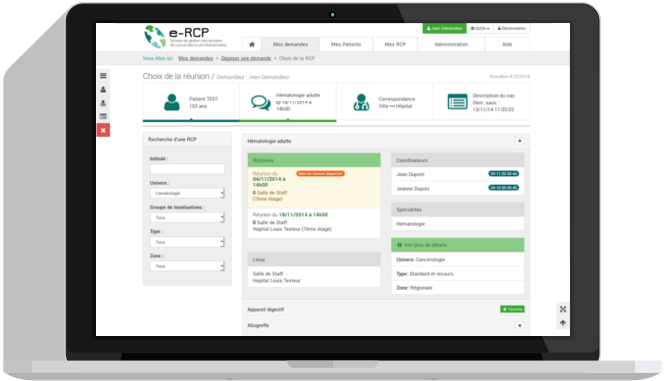The height and width of the screenshot is (381, 667).
Task: Open the Administration tab
Action: [x=451, y=44]
